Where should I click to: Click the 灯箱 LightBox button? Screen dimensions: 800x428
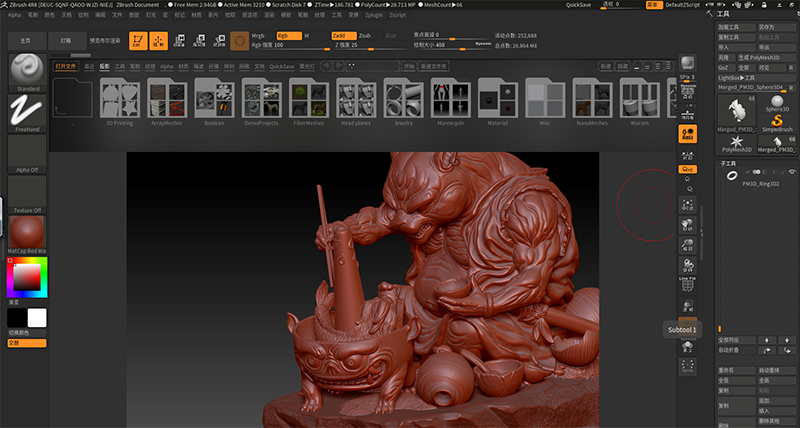coord(66,40)
